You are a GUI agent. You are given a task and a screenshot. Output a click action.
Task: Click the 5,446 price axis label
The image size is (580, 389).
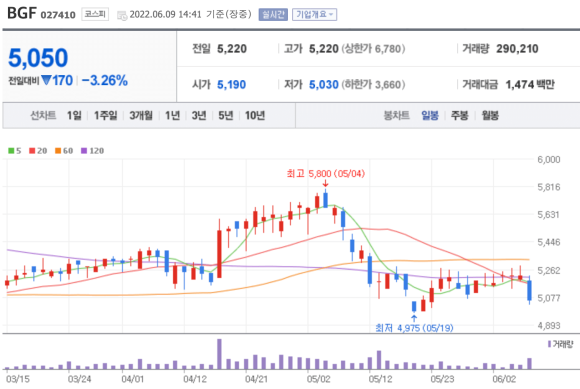pyautogui.click(x=549, y=242)
